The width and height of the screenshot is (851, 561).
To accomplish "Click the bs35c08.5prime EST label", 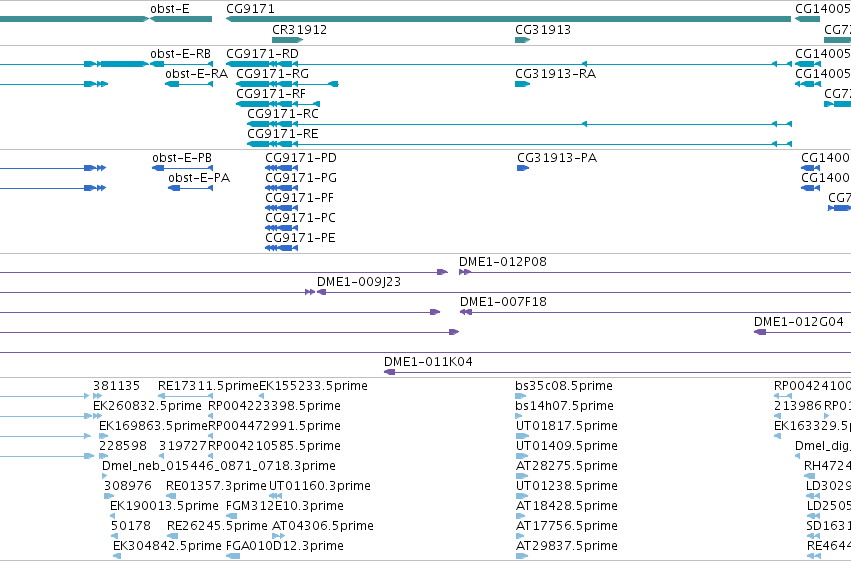I will [x=564, y=386].
